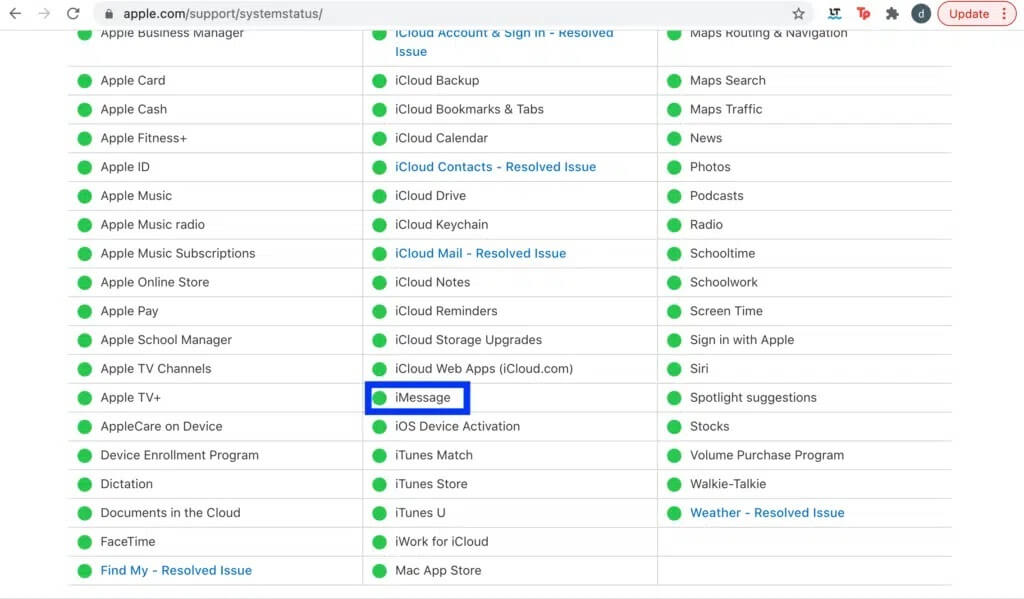Image resolution: width=1024 pixels, height=599 pixels.
Task: Select the iCloud Notes entry
Action: pos(432,282)
